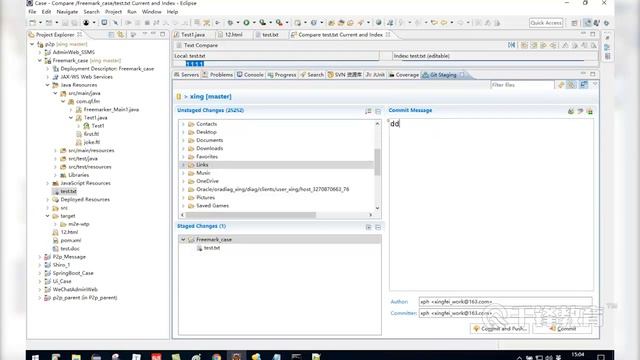Toggle Link with Editor in Git Staging
This screenshot has height=360, width=640.
(571, 85)
